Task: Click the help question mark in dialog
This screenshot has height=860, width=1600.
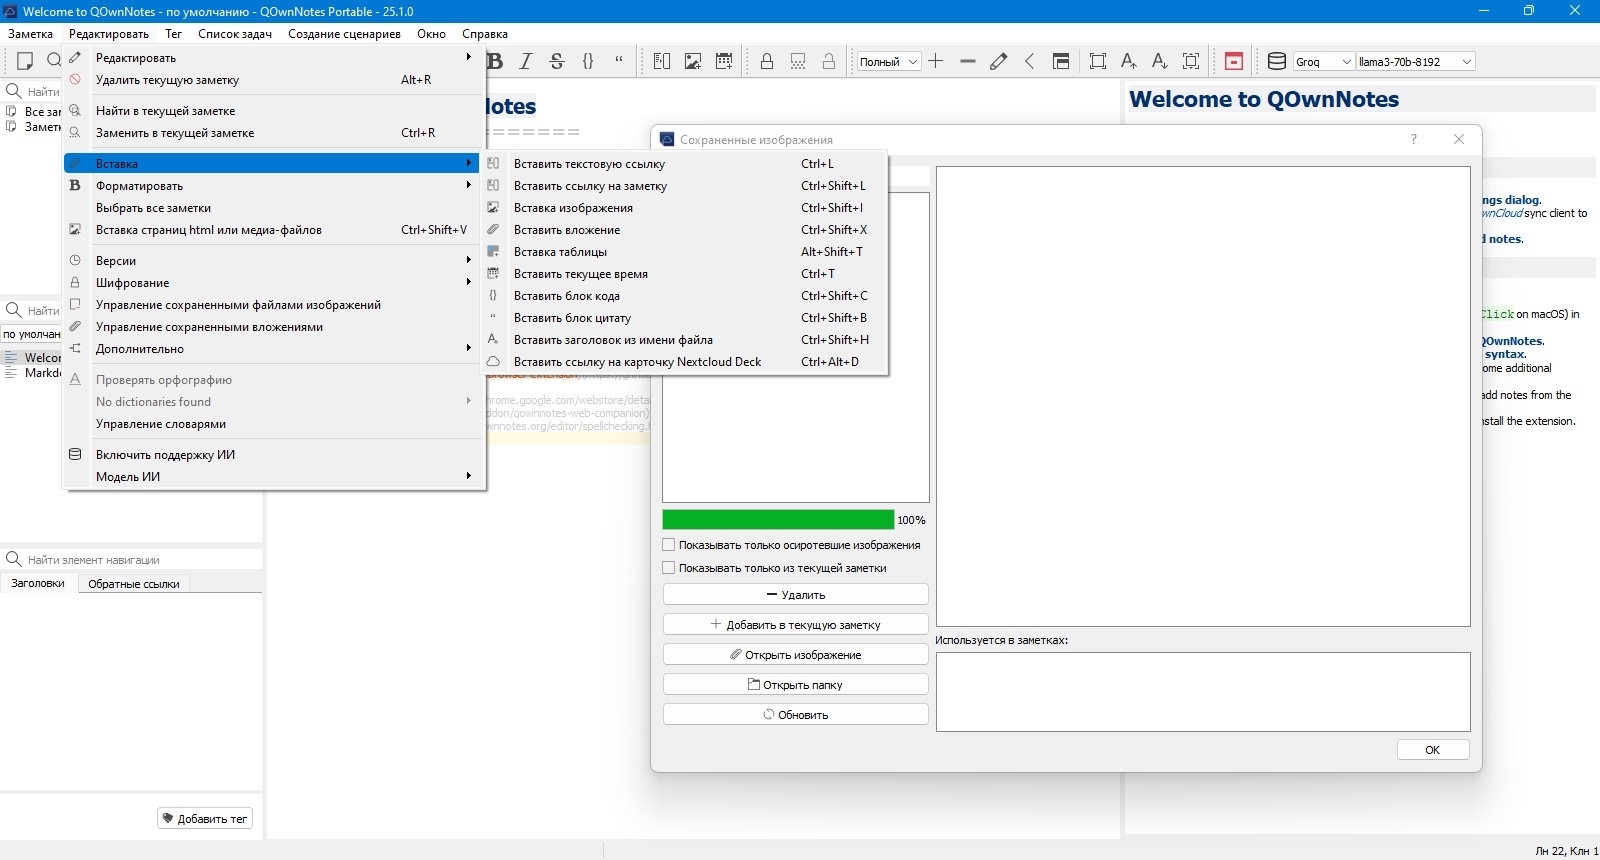Action: (1414, 139)
